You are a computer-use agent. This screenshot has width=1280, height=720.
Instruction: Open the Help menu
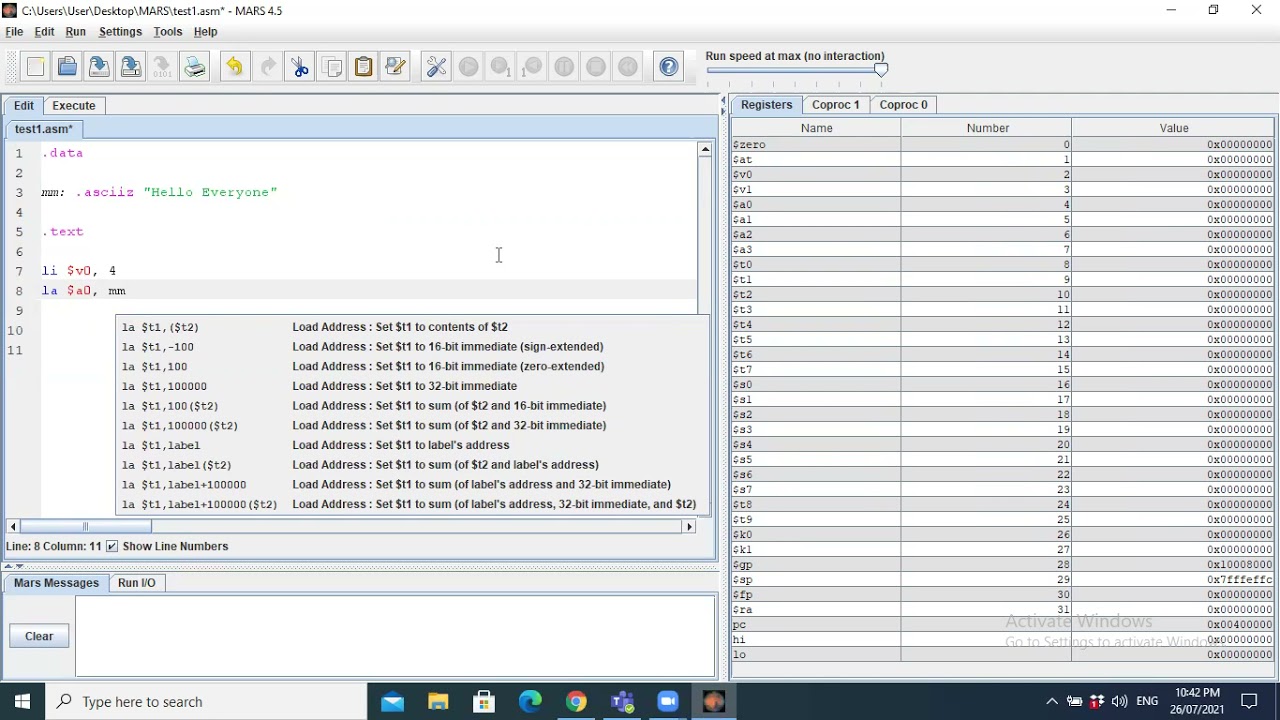tap(205, 32)
